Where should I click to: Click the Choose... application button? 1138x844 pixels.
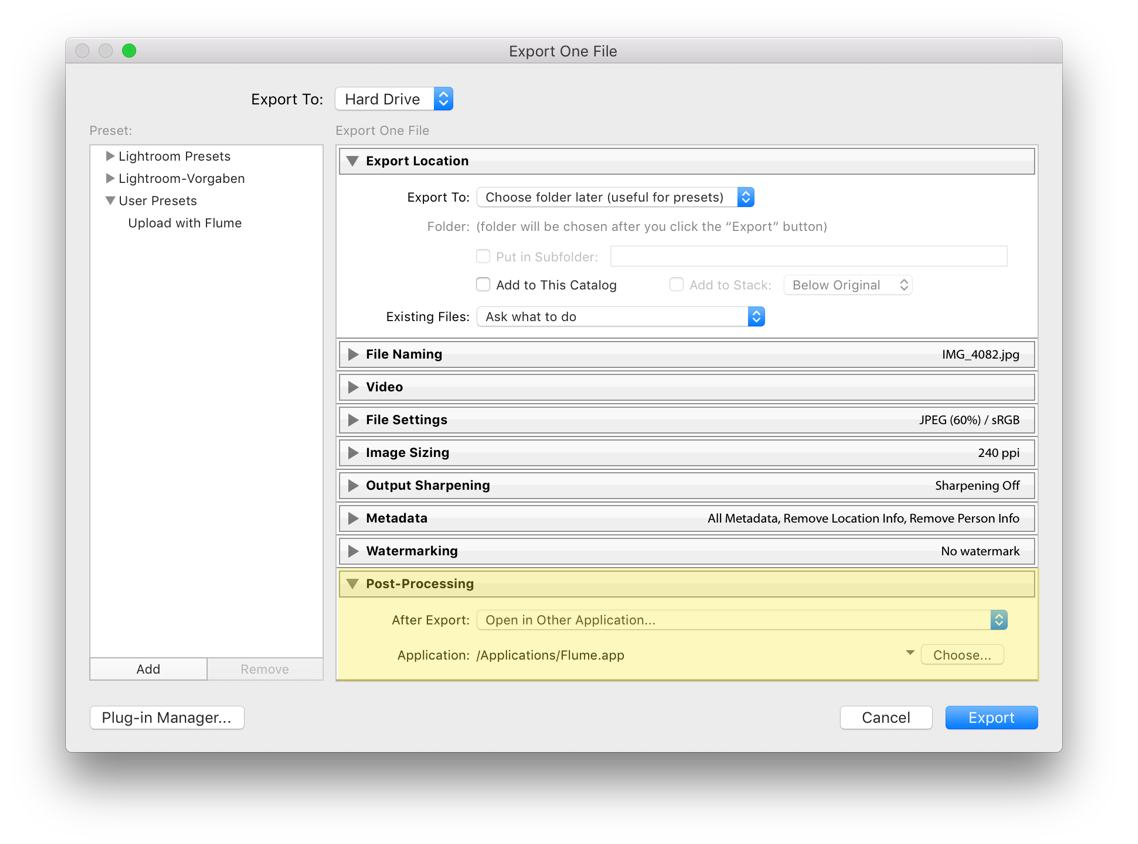pyautogui.click(x=962, y=655)
